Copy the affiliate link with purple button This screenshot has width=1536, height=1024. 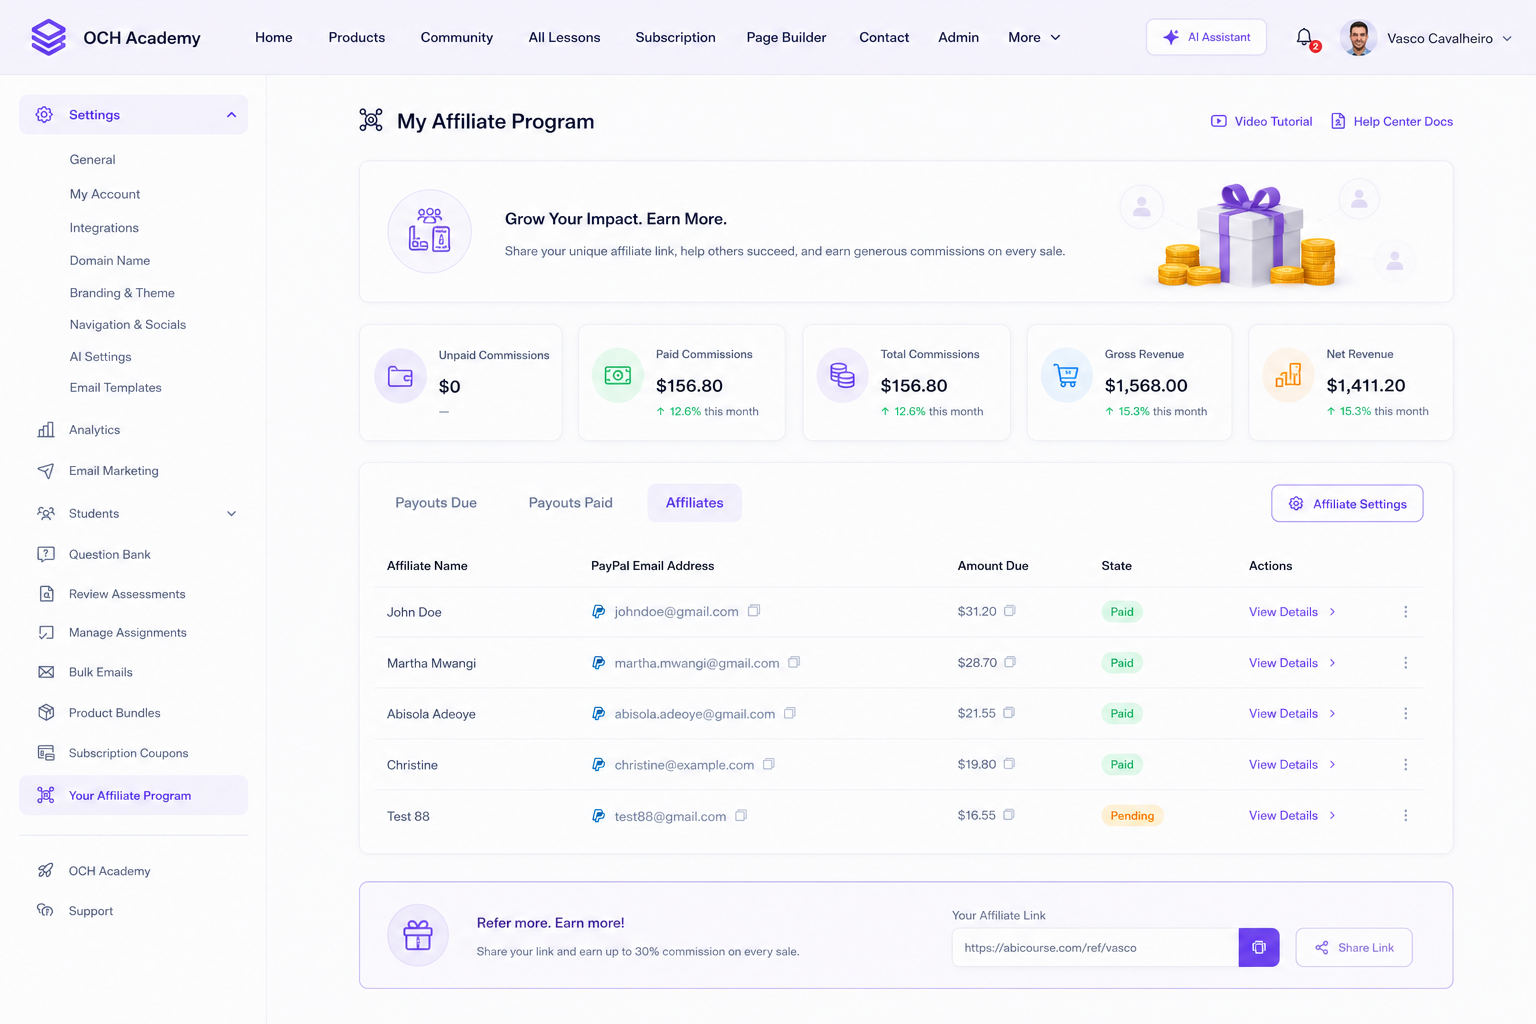pos(1259,947)
